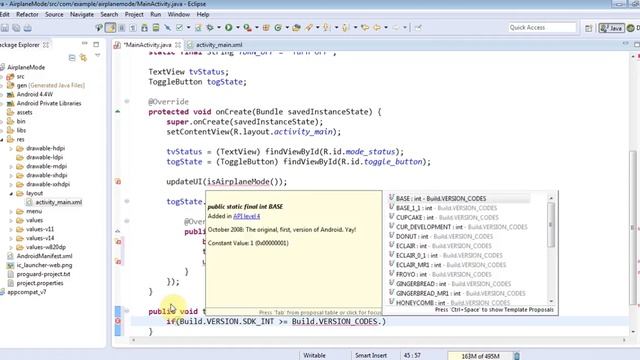Expand the drawable-hdpi folder
Screen dimensions: 640x360
coord(11,149)
